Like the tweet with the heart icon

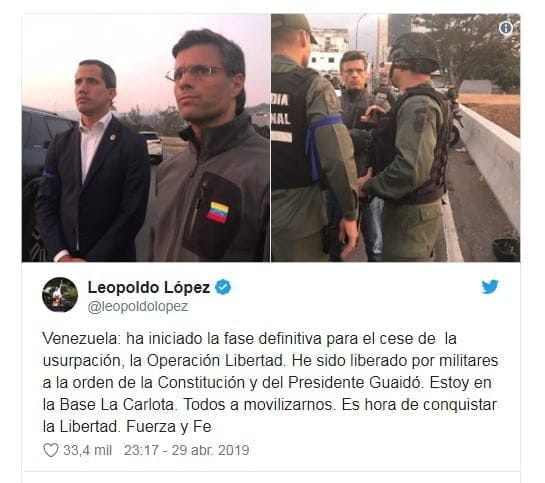click(x=51, y=450)
